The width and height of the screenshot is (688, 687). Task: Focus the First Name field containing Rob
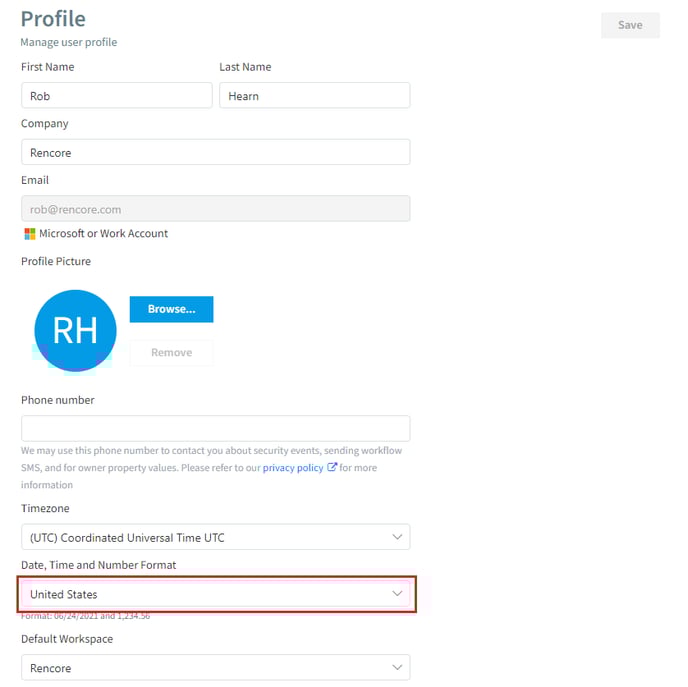point(117,95)
